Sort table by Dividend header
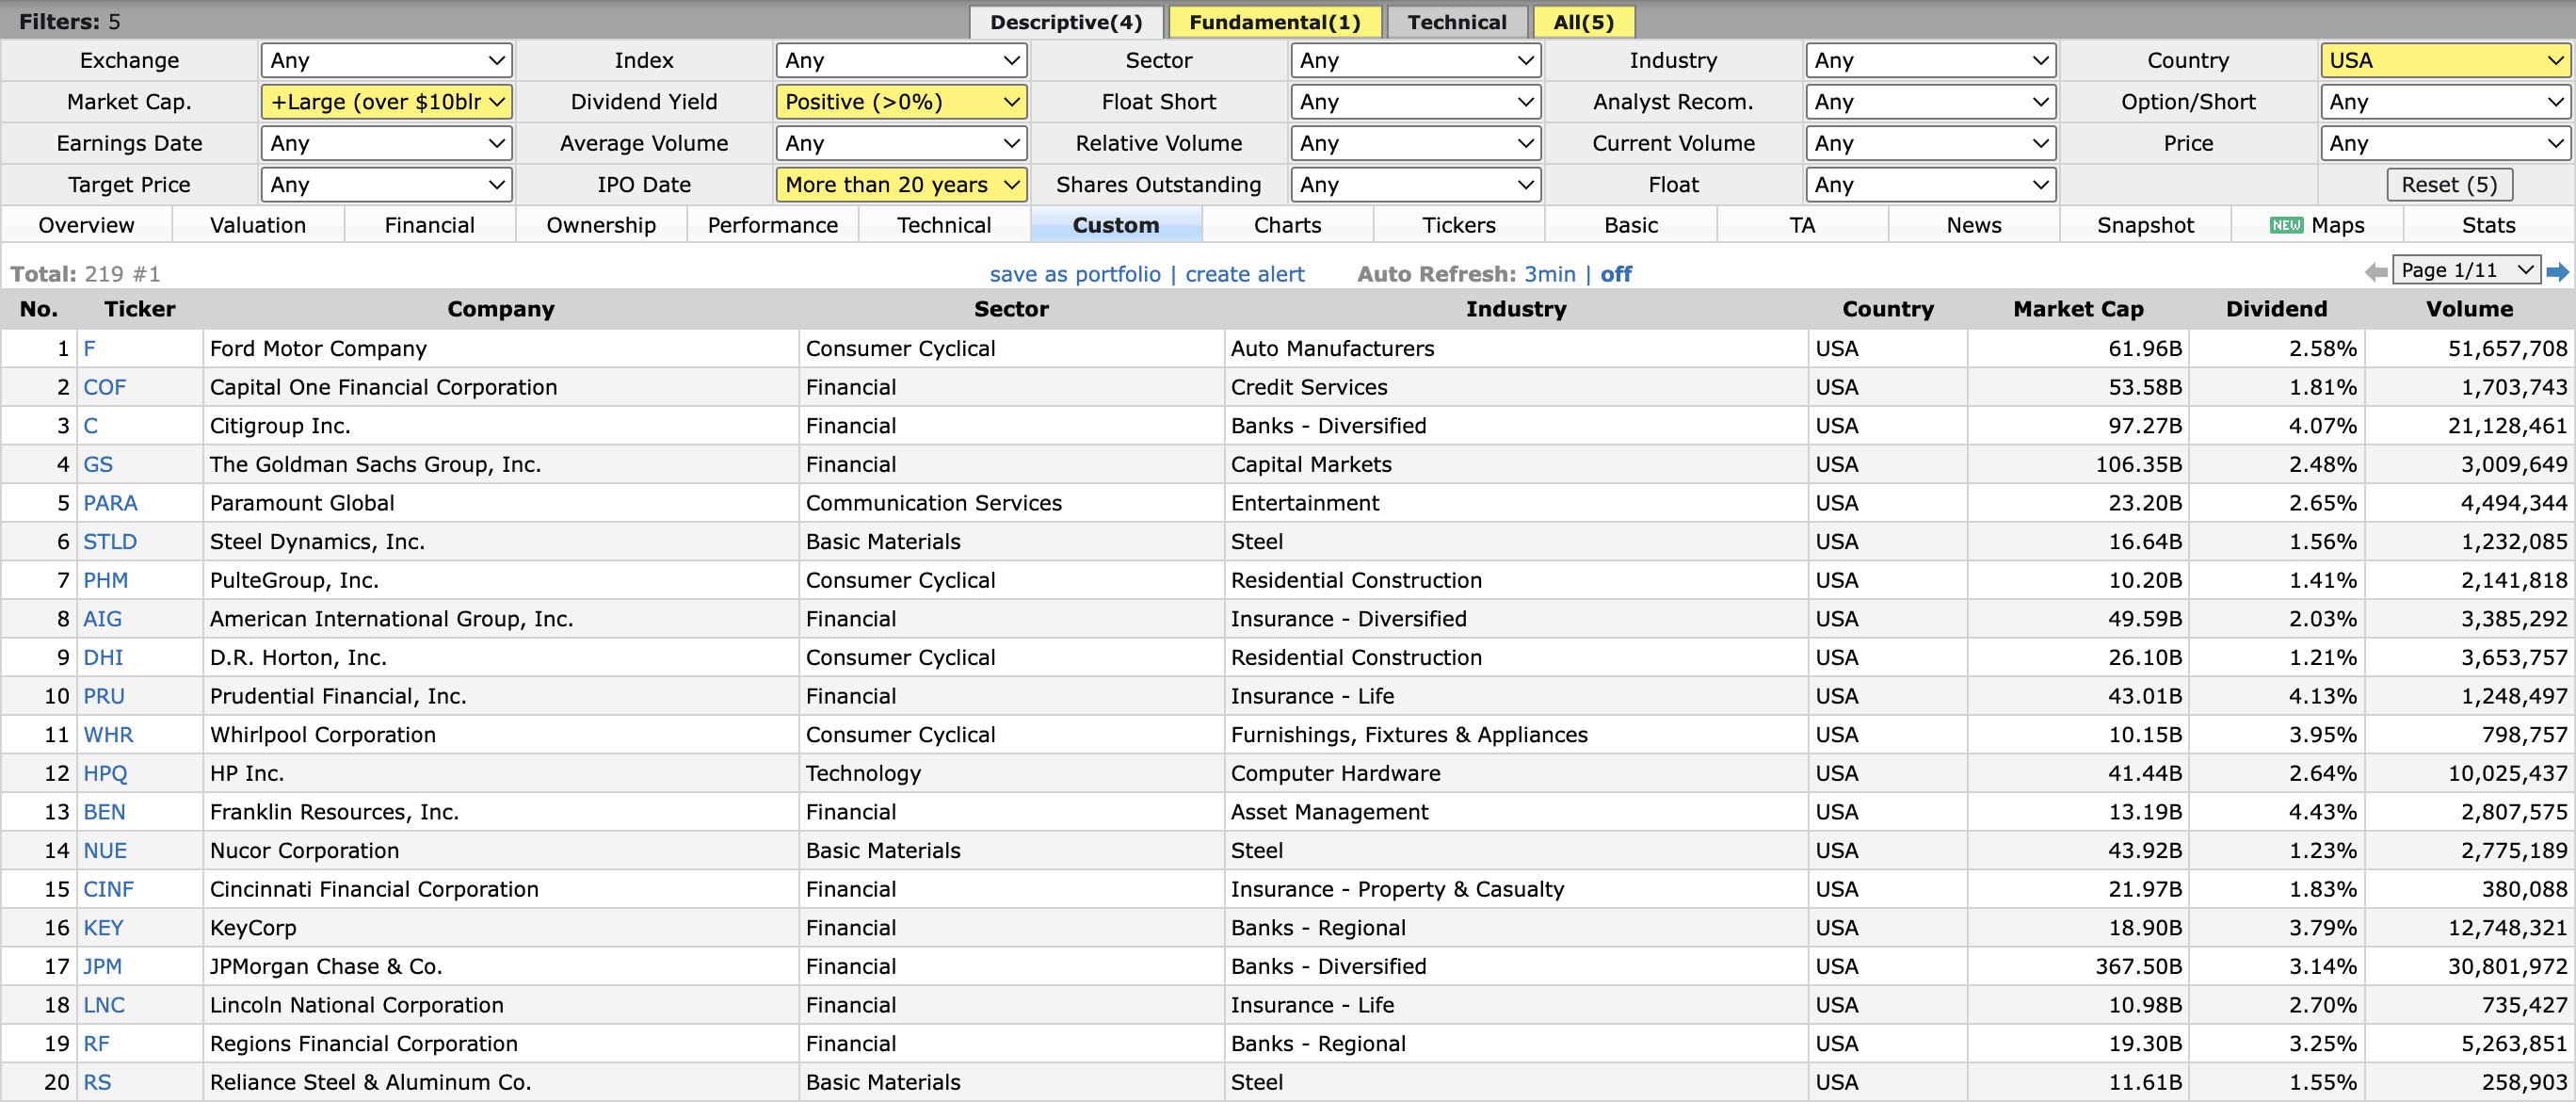This screenshot has width=2576, height=1102. (2276, 309)
